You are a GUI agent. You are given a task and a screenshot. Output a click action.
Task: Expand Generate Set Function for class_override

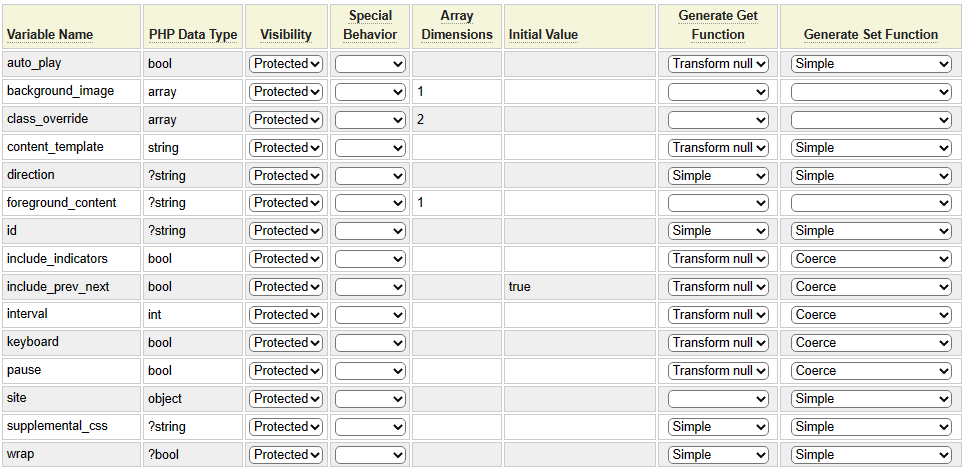[x=871, y=120]
